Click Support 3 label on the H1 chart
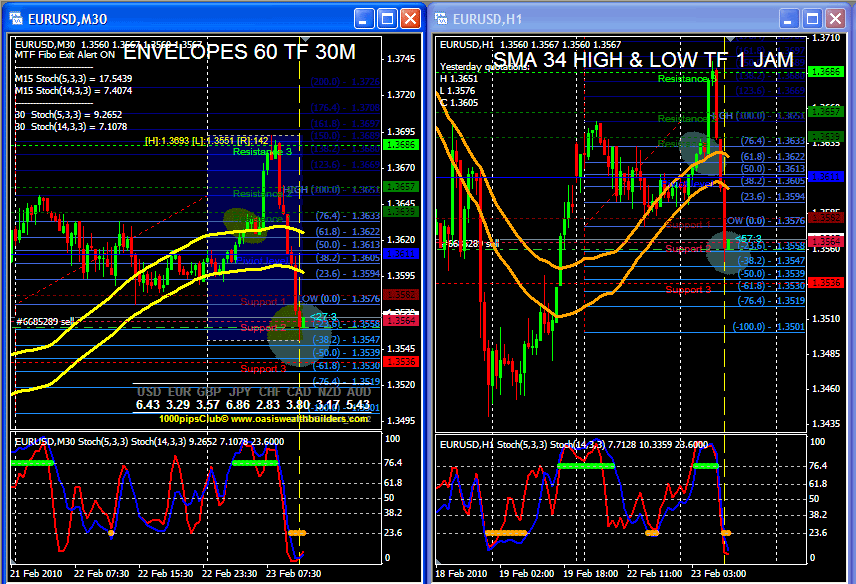Viewport: 856px width, 584px height. pyautogui.click(x=688, y=289)
